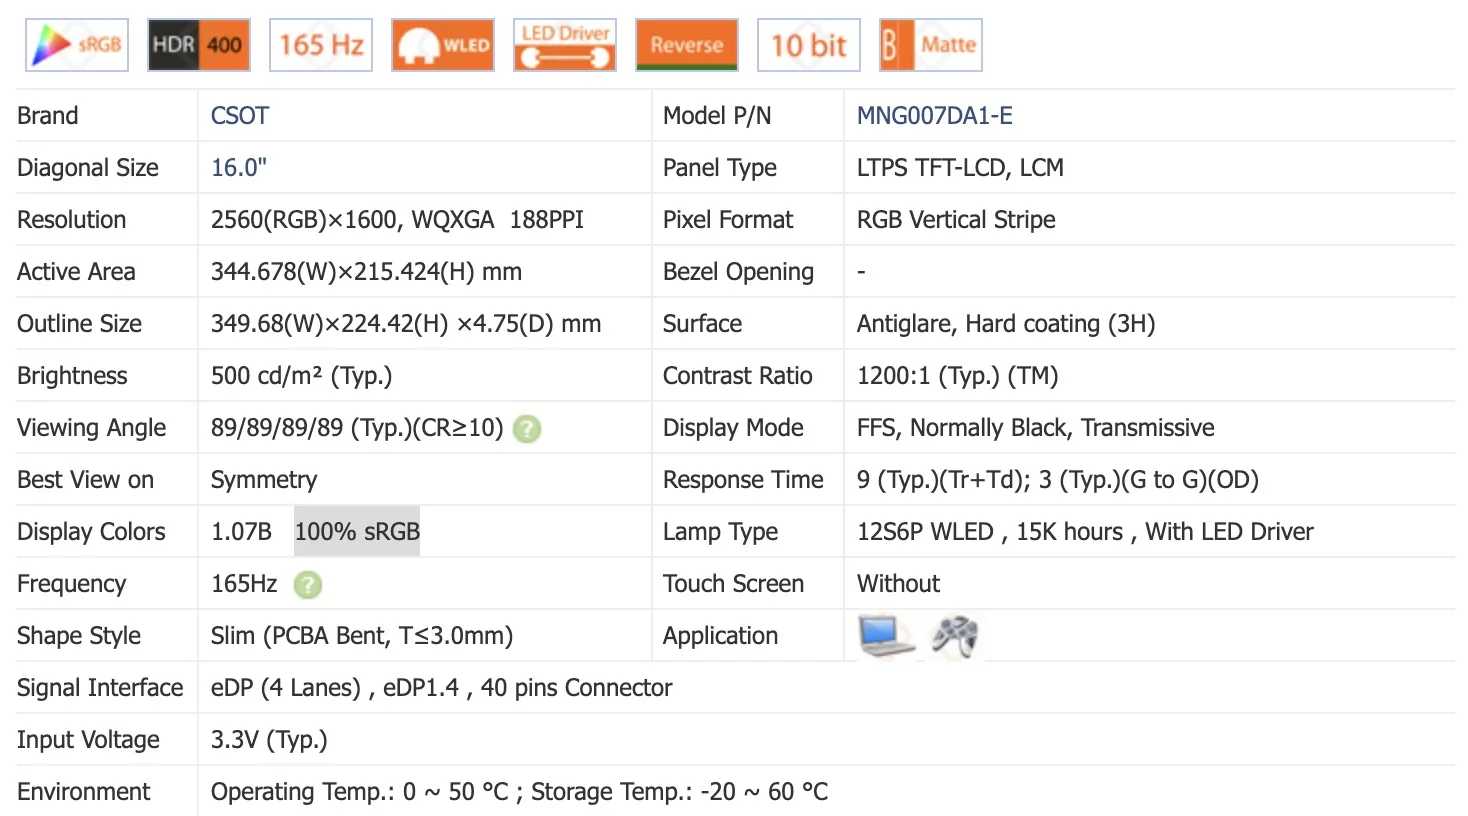
Task: Click the FFS, Normally Black, Transmissive value
Action: coord(1035,428)
